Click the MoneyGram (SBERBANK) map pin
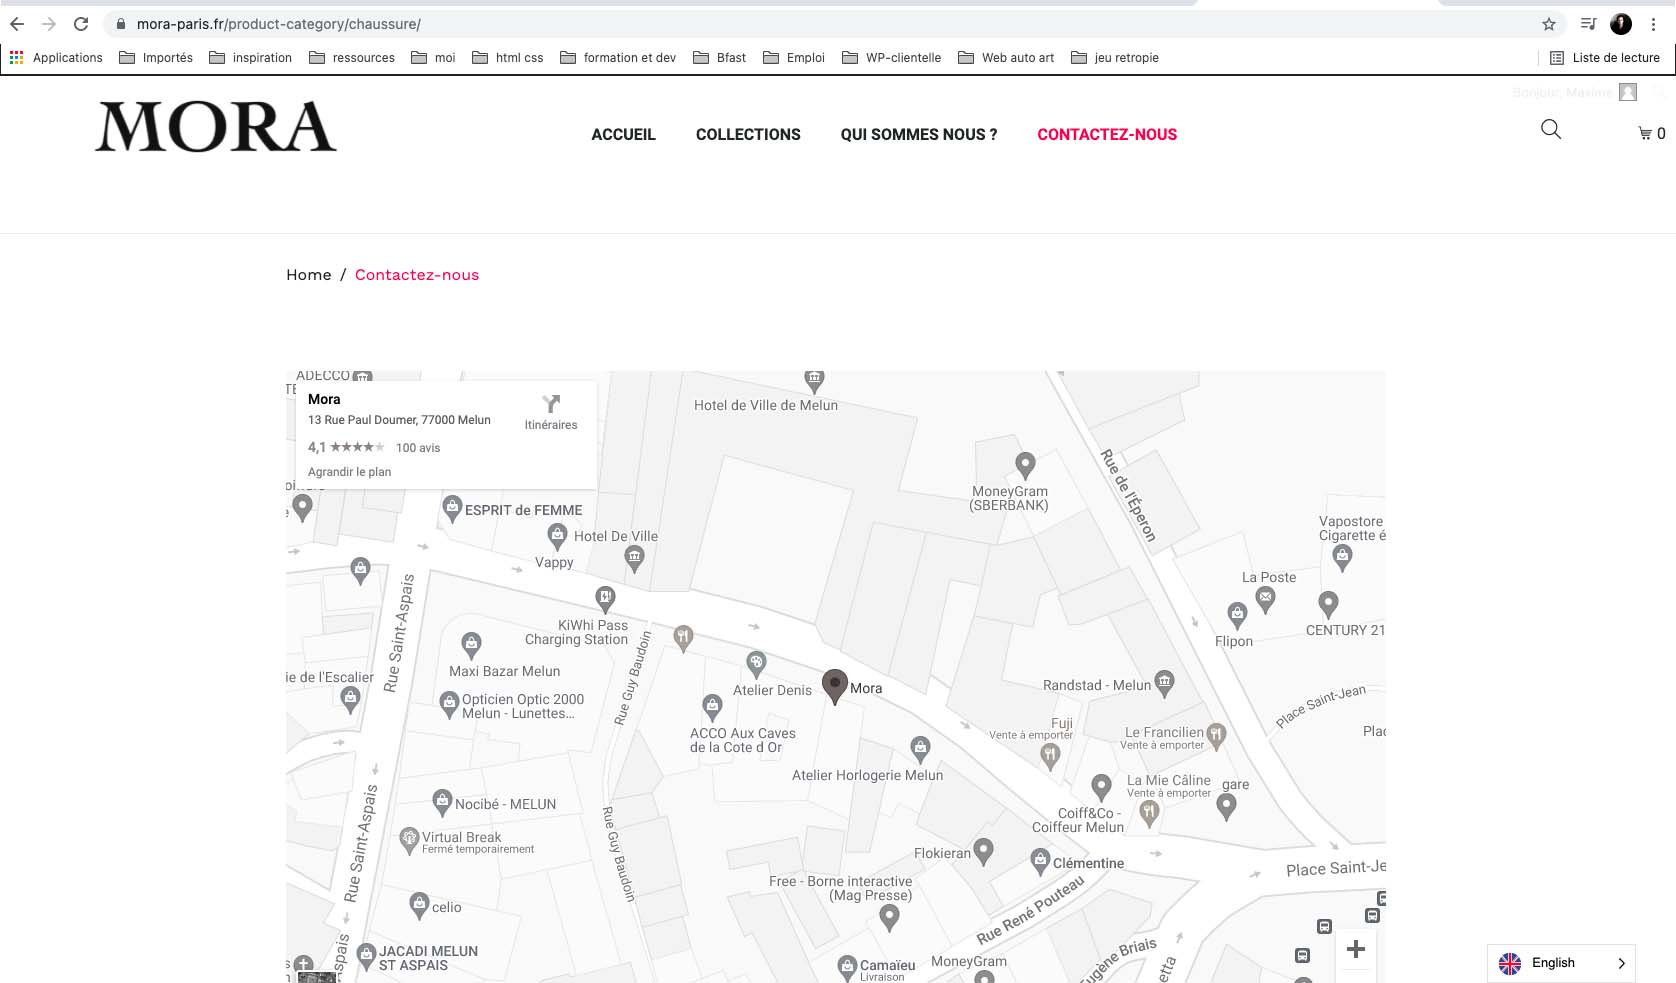The height and width of the screenshot is (983, 1676). tap(1025, 465)
